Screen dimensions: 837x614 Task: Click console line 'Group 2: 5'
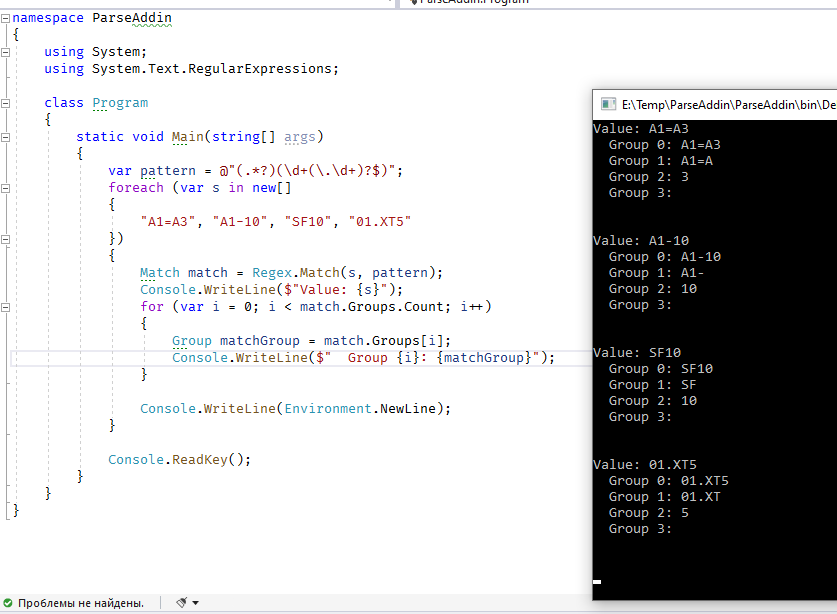point(649,513)
